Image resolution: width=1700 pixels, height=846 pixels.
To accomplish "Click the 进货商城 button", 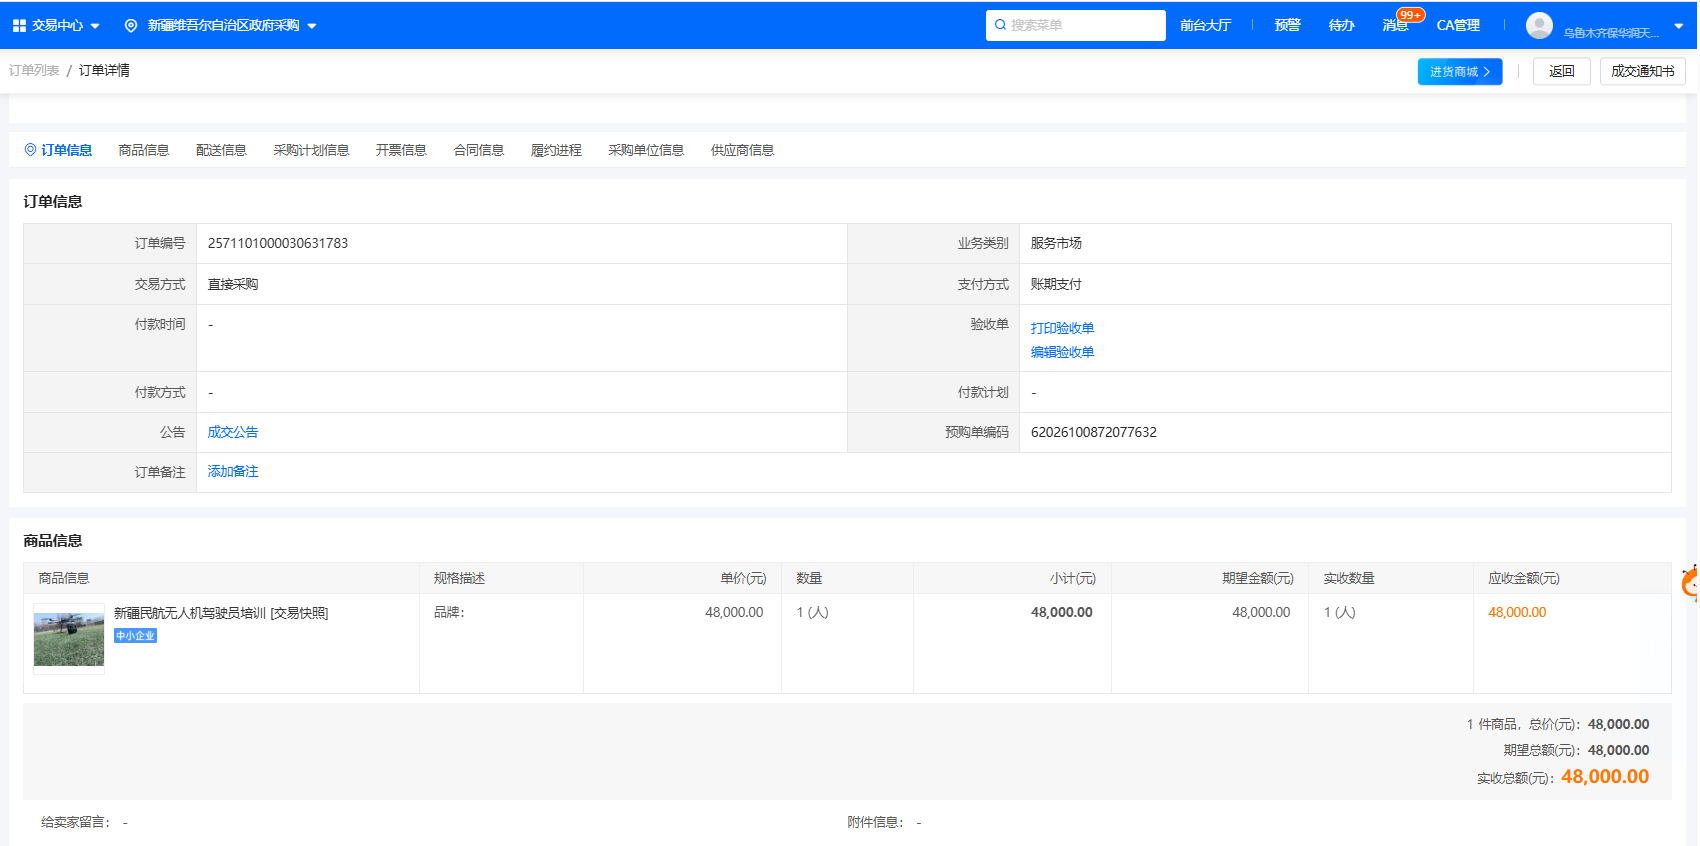I will coord(1460,72).
